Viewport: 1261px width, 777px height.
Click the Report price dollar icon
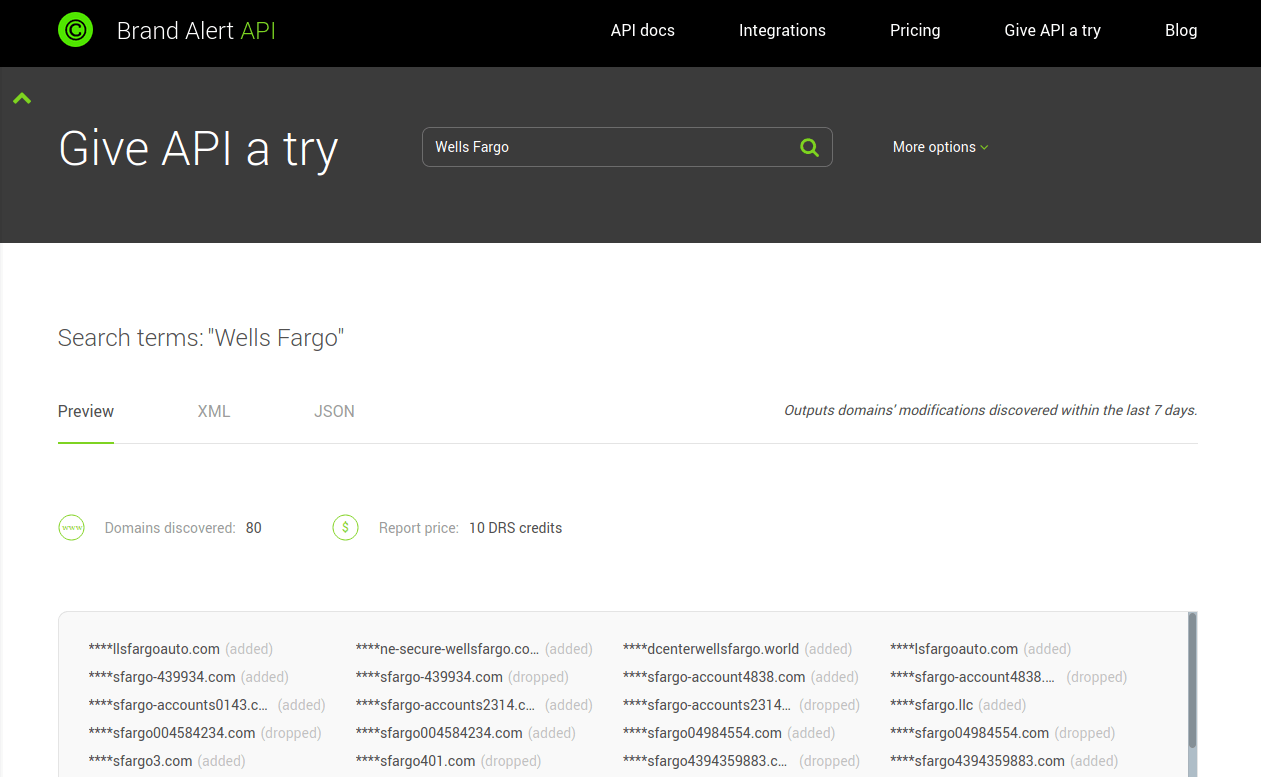click(345, 527)
